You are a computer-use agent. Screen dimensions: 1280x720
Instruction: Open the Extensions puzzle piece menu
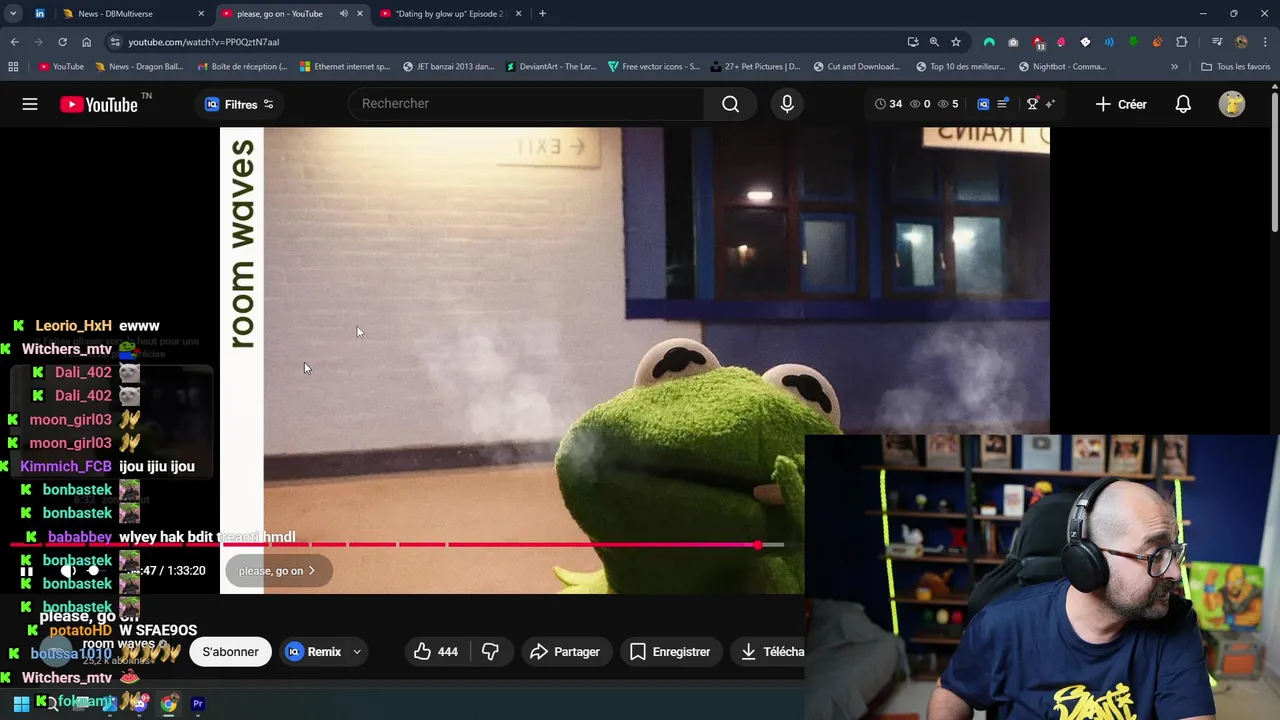[1182, 42]
